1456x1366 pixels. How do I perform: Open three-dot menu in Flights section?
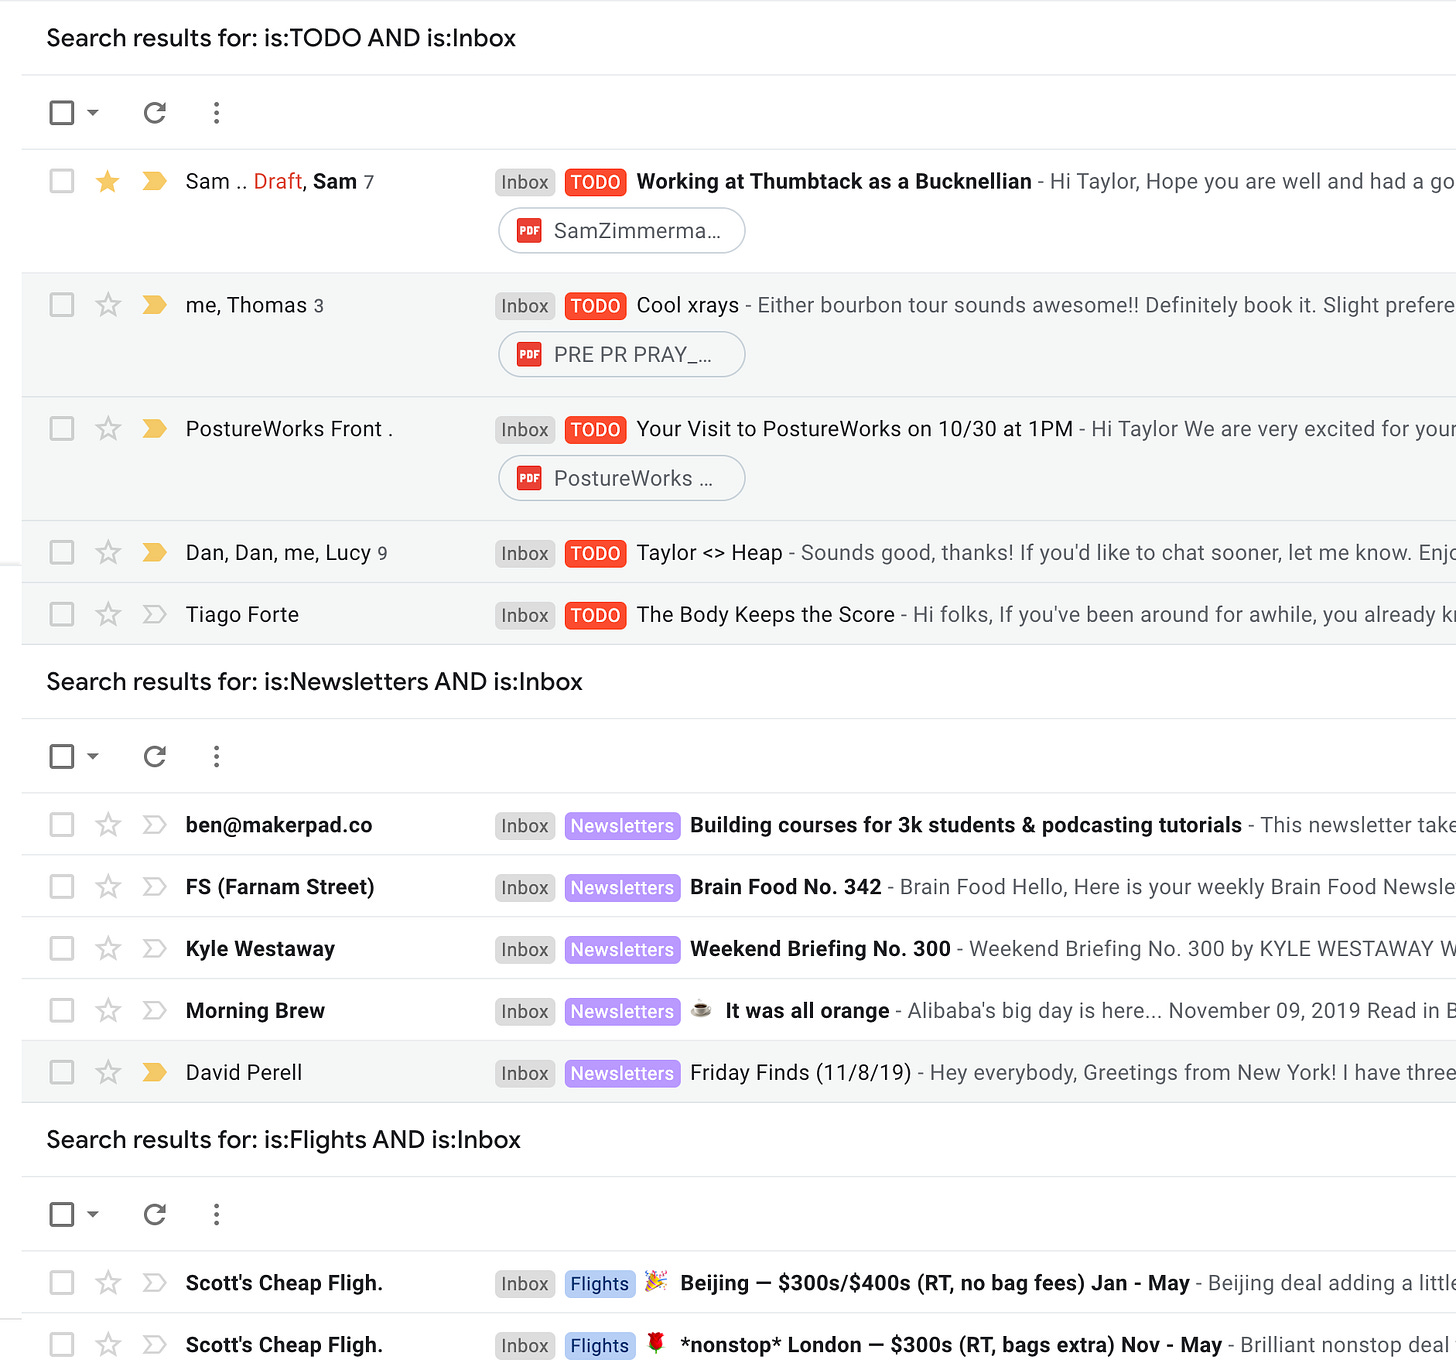pos(216,1215)
